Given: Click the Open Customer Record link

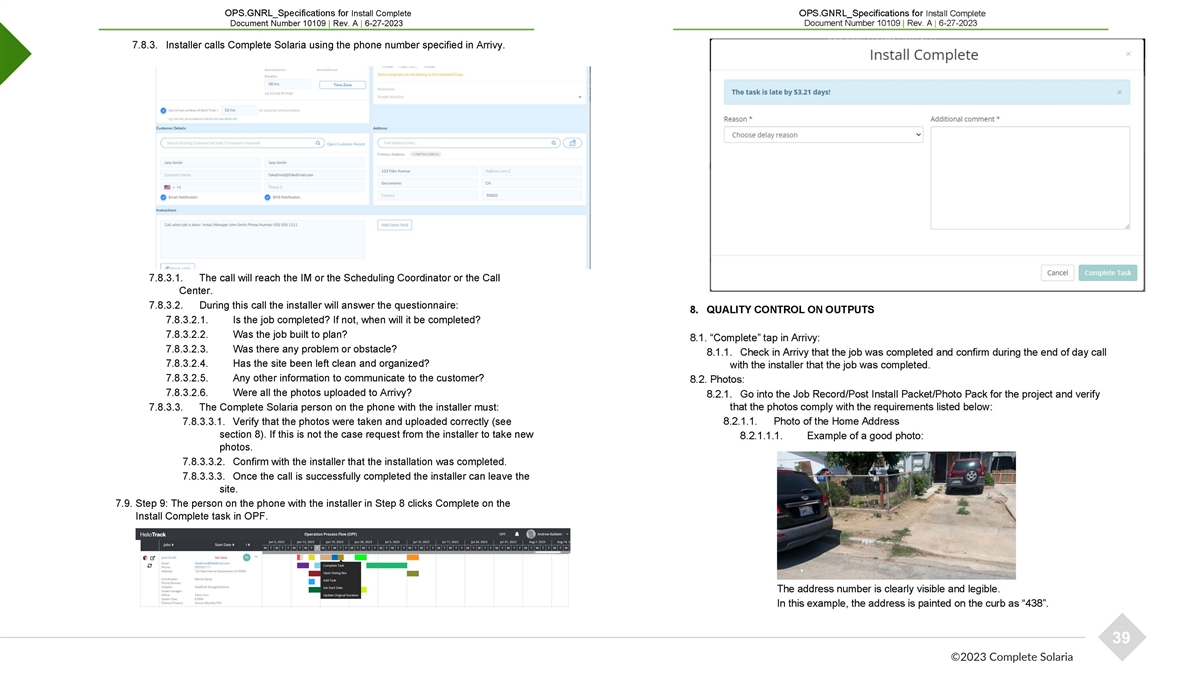Looking at the screenshot, I should [346, 144].
